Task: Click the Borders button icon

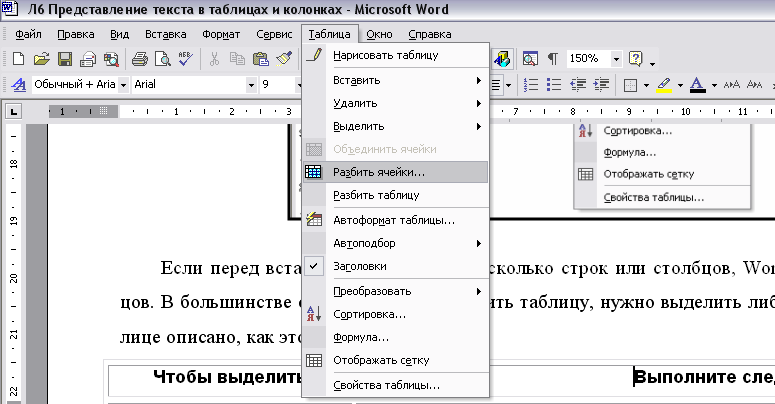Action: pyautogui.click(x=630, y=85)
